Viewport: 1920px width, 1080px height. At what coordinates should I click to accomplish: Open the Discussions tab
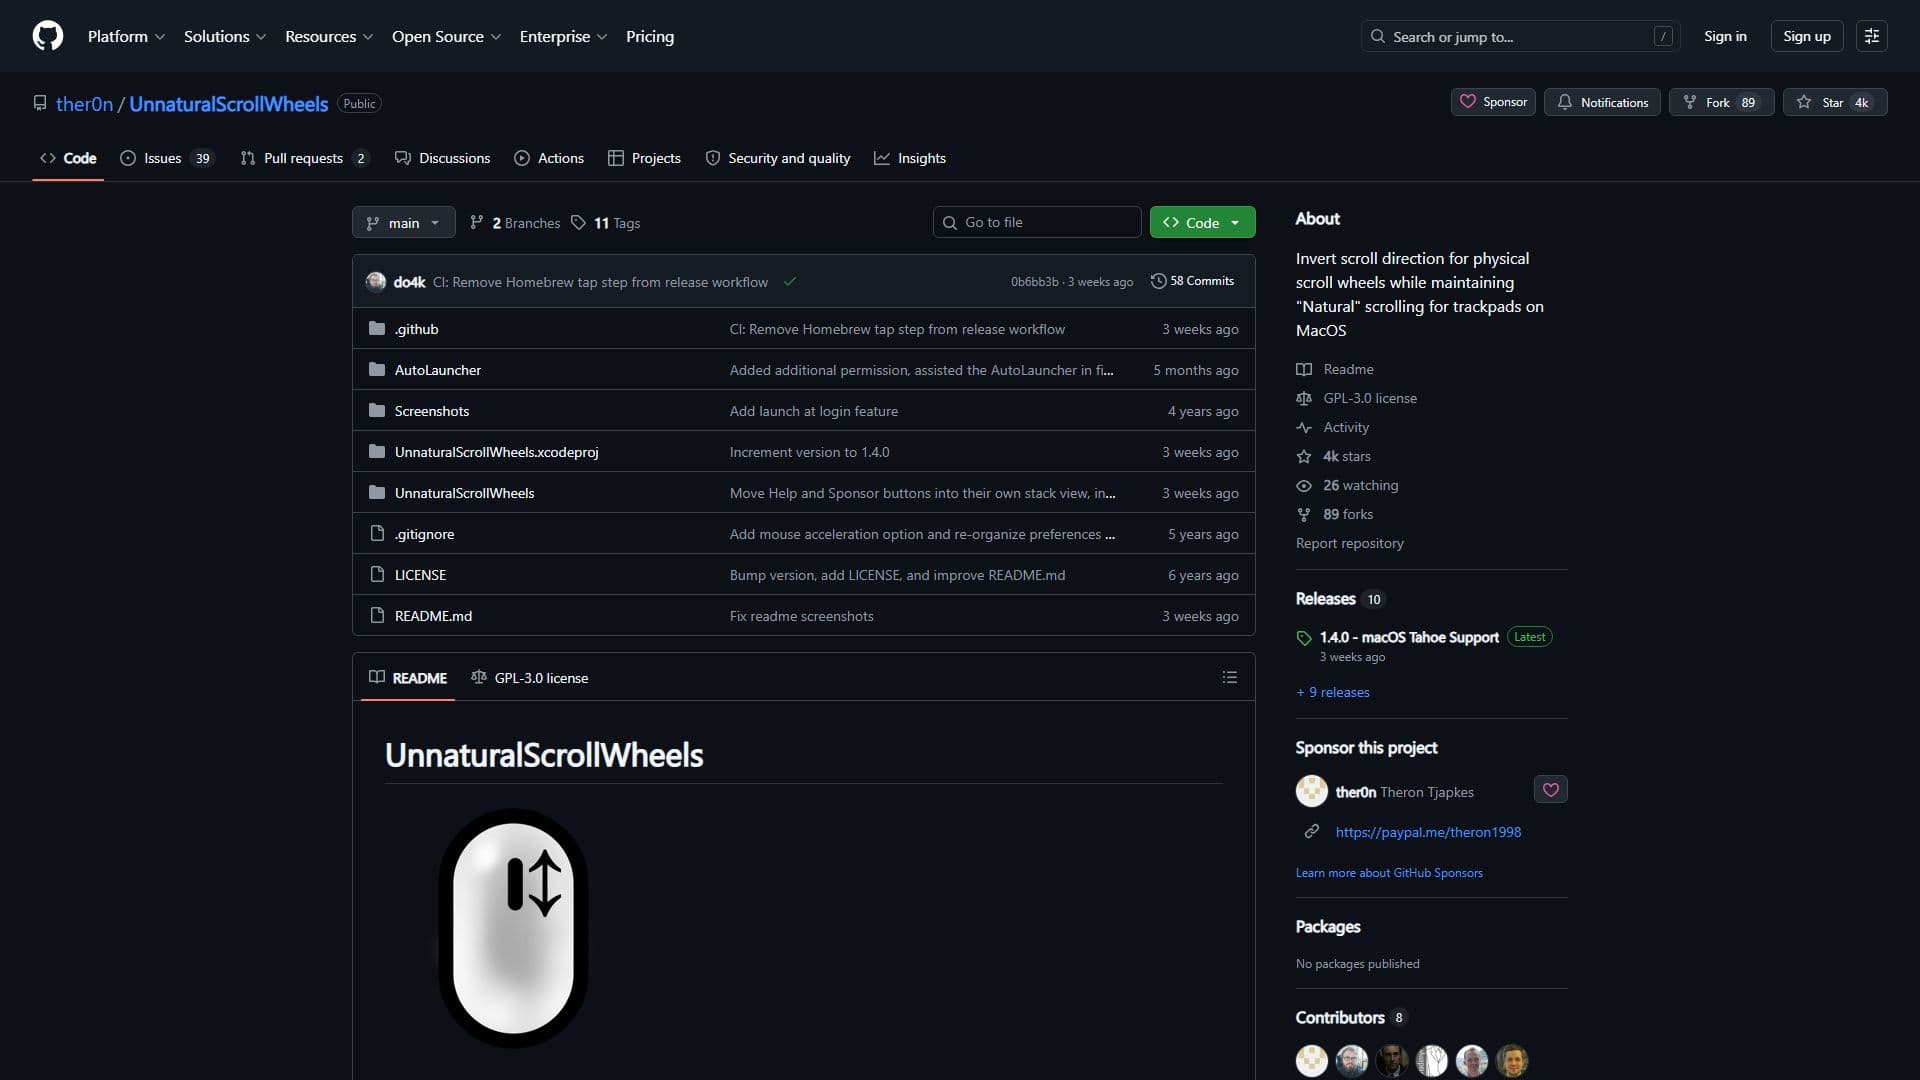point(442,158)
